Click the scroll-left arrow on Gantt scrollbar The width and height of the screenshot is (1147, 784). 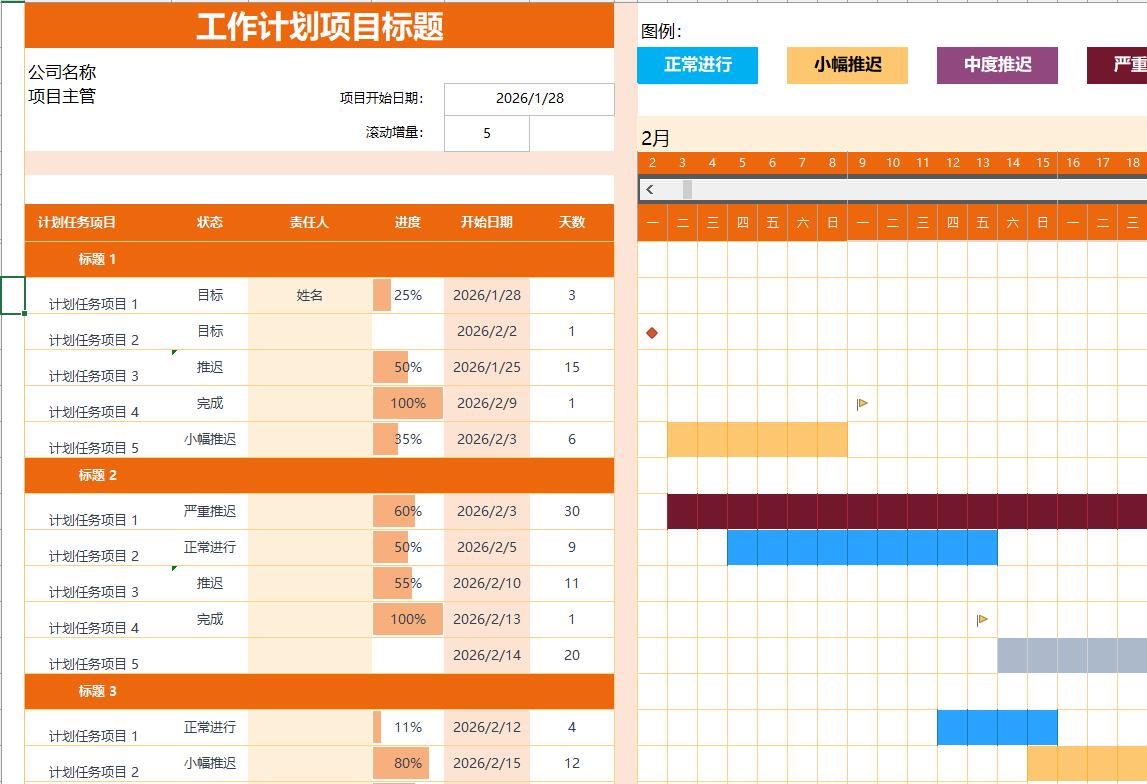(x=650, y=189)
